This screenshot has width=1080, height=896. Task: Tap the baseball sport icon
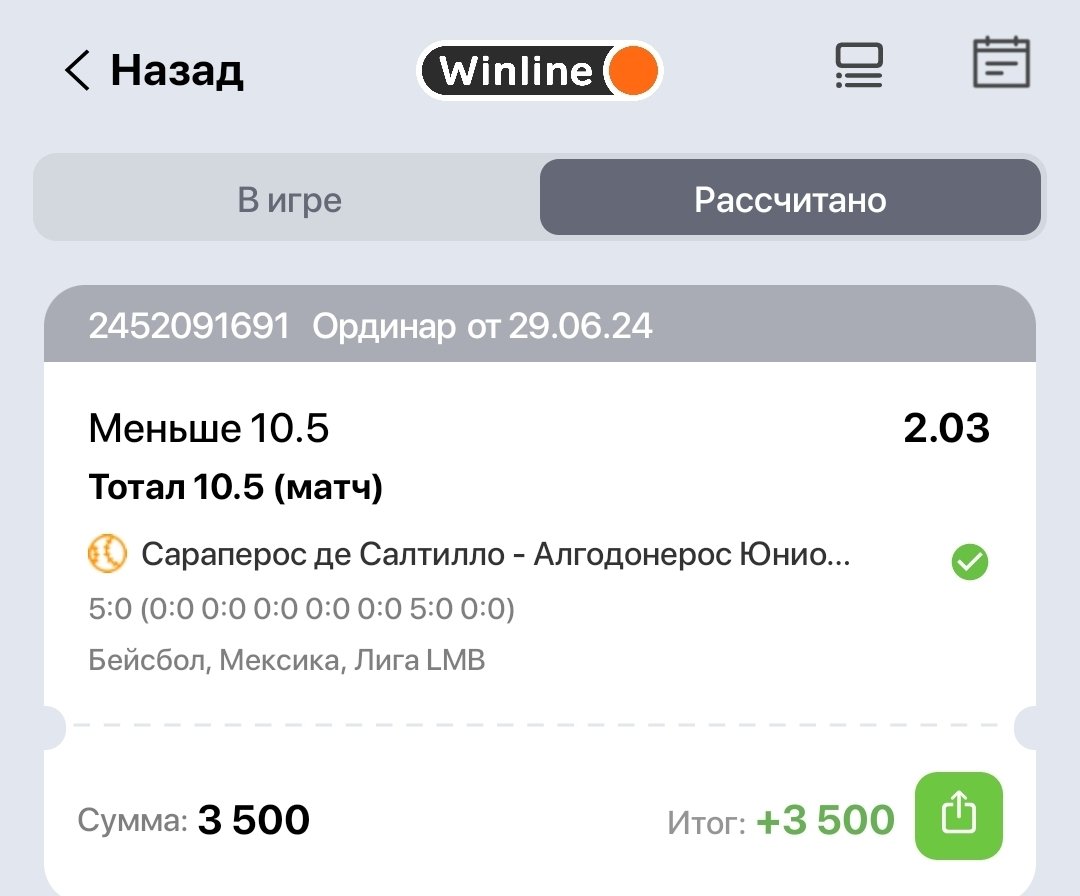pos(107,553)
